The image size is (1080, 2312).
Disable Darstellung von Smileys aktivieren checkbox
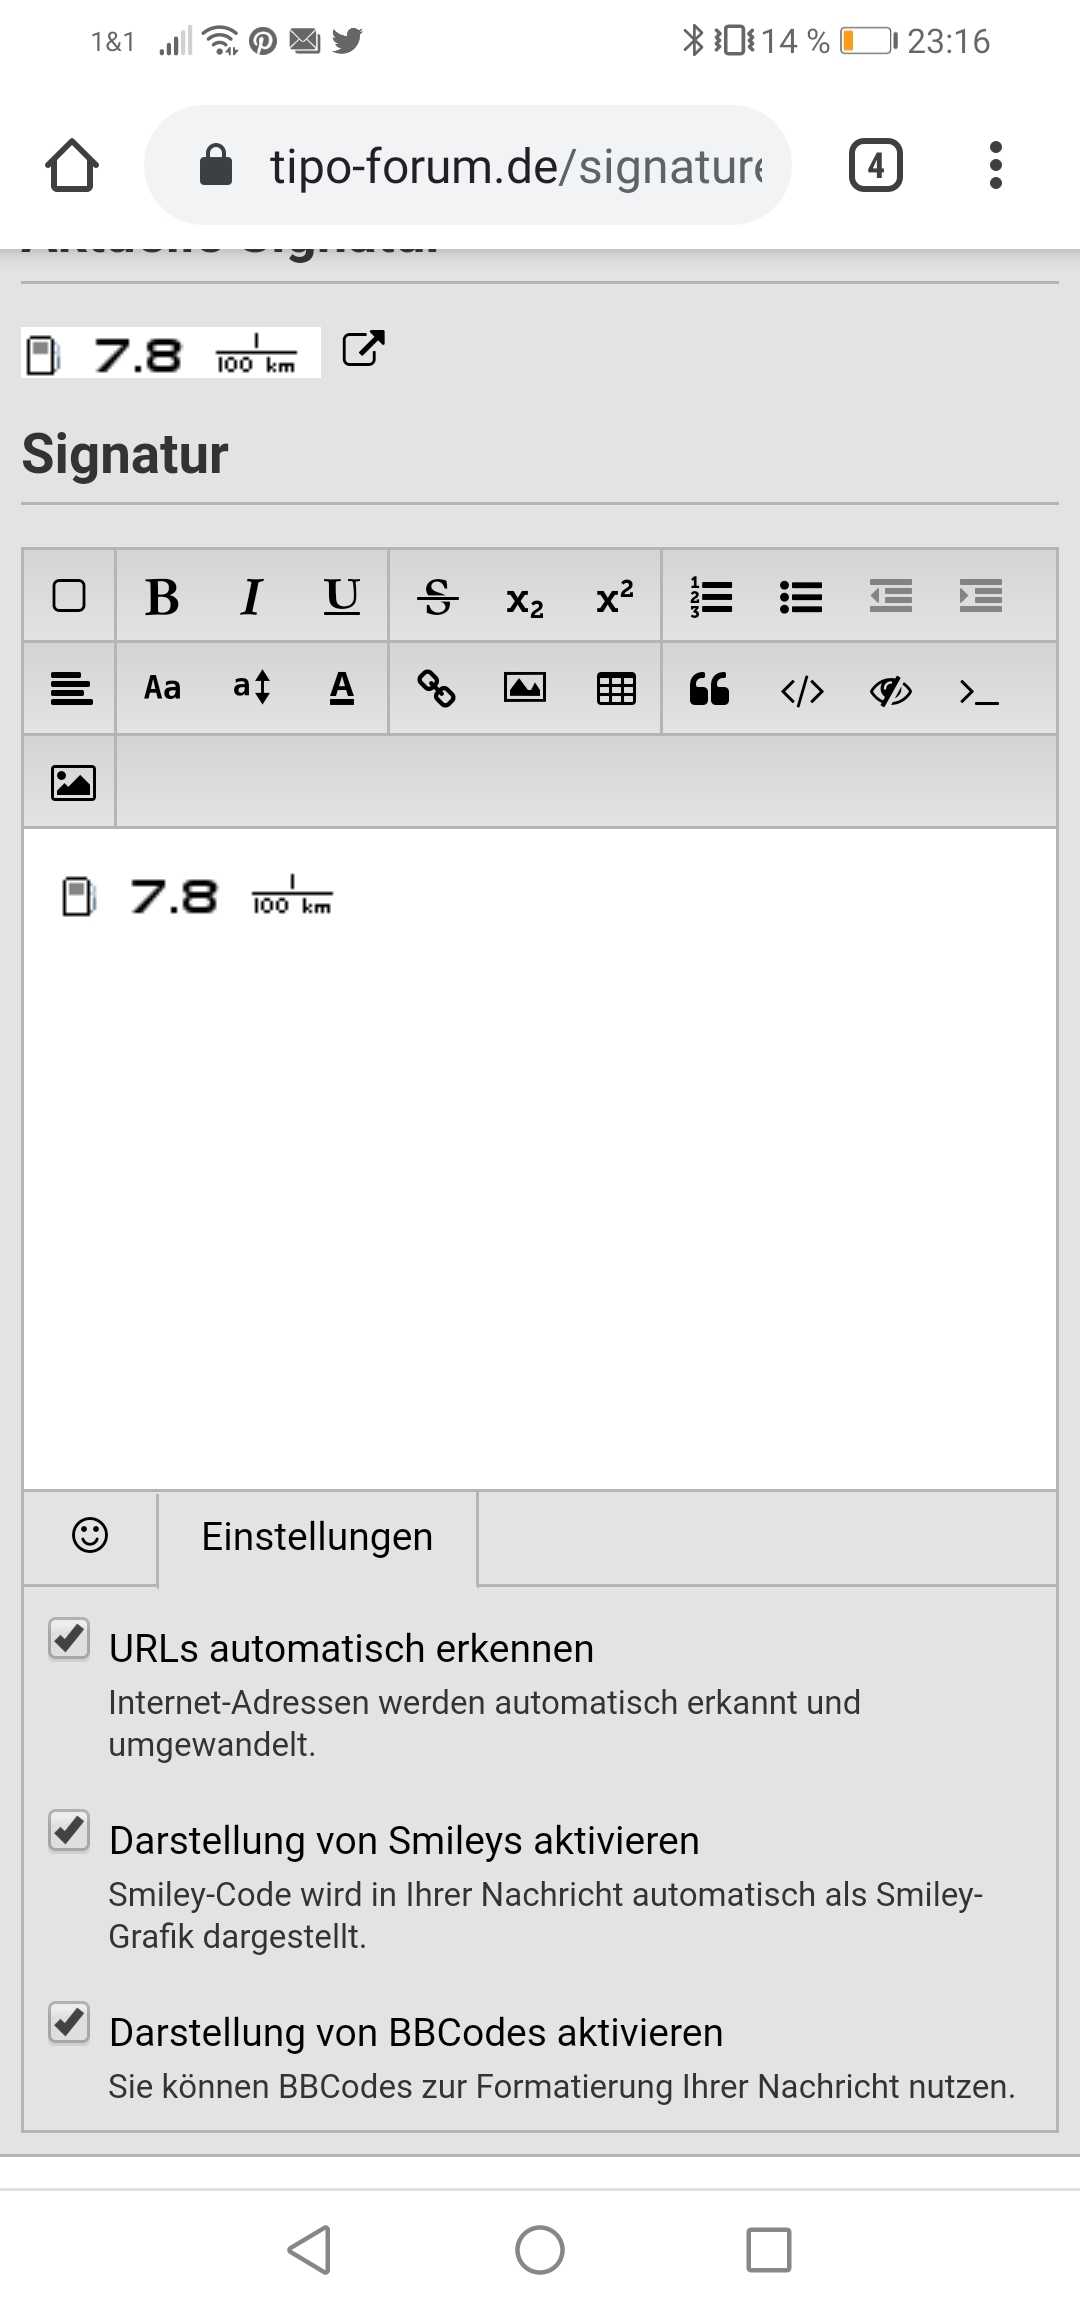click(x=69, y=1831)
